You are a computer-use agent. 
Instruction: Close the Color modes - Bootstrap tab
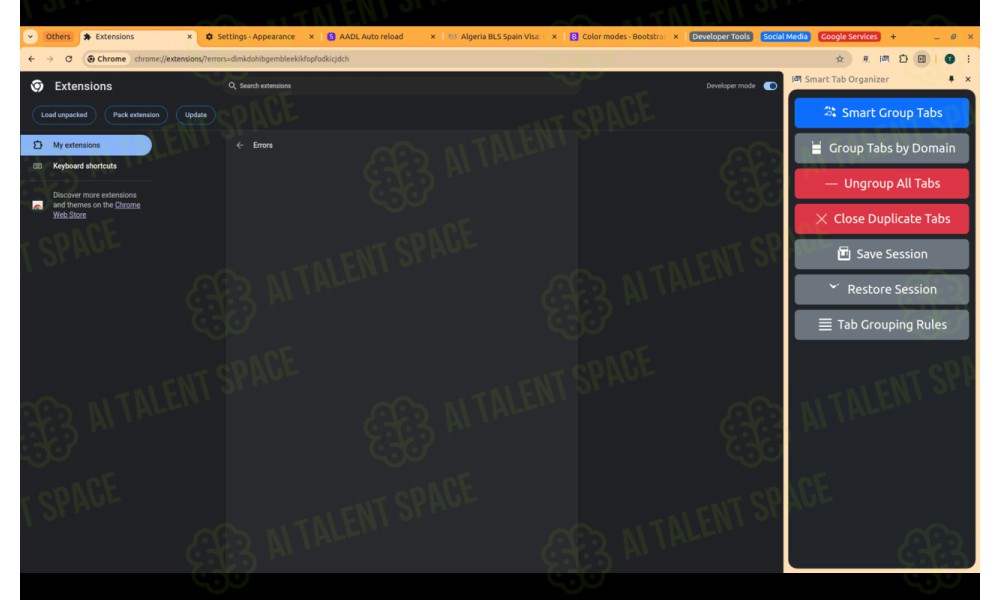pos(675,37)
